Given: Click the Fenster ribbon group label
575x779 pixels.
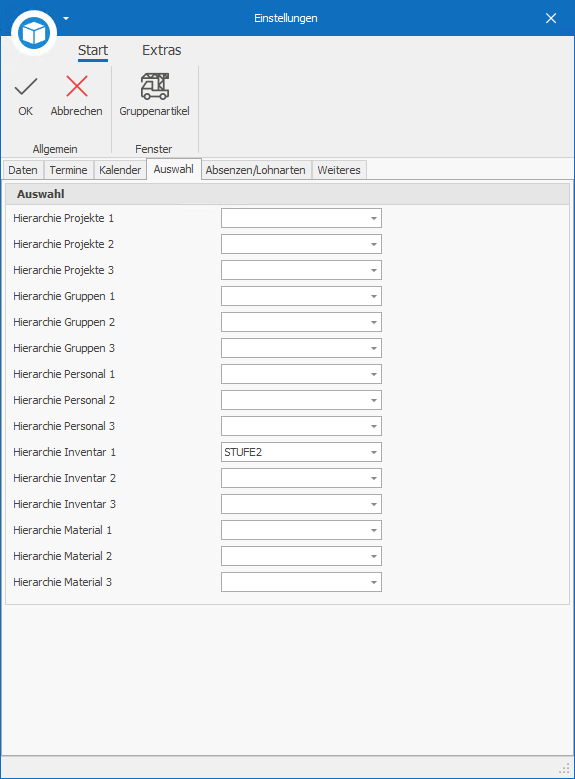Looking at the screenshot, I should click(x=154, y=149).
